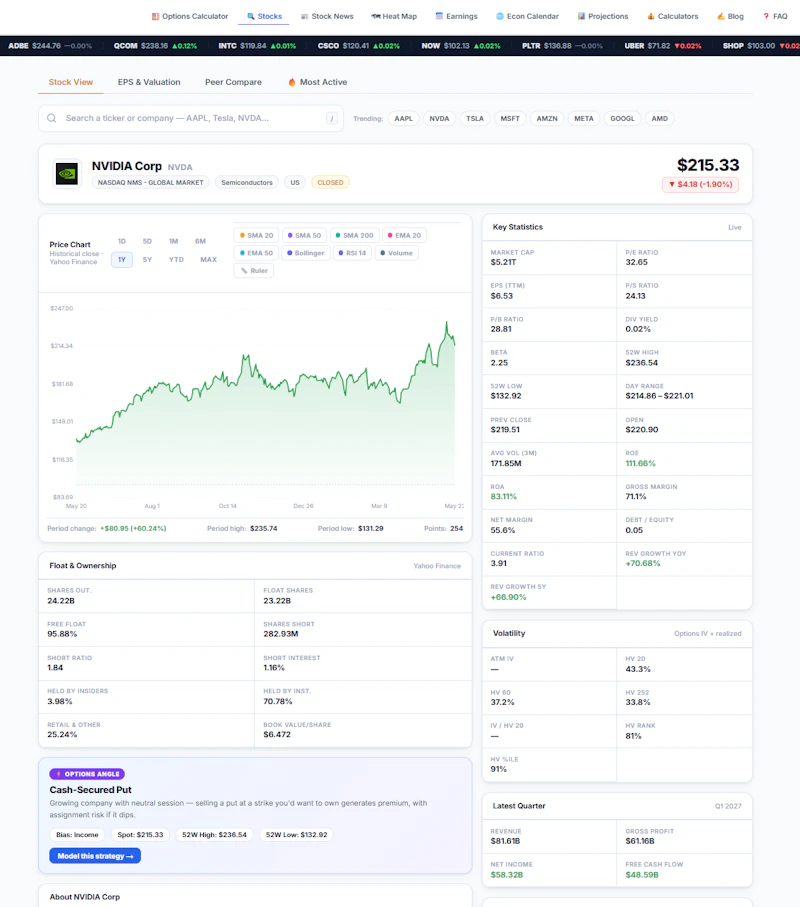The image size is (800, 907).
Task: Open Projections in the top nav
Action: (603, 16)
